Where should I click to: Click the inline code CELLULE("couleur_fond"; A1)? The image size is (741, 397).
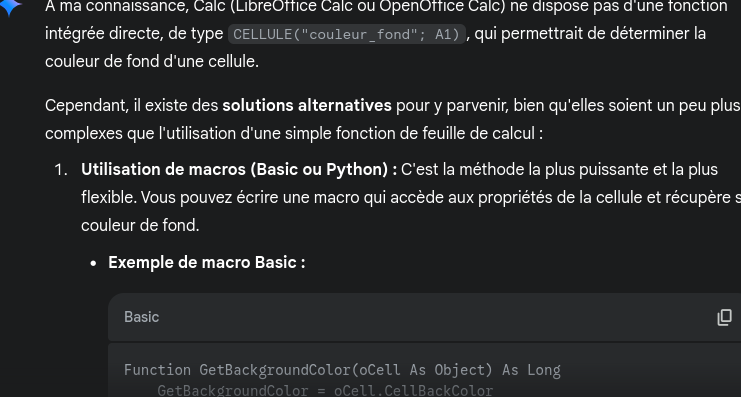pos(347,34)
